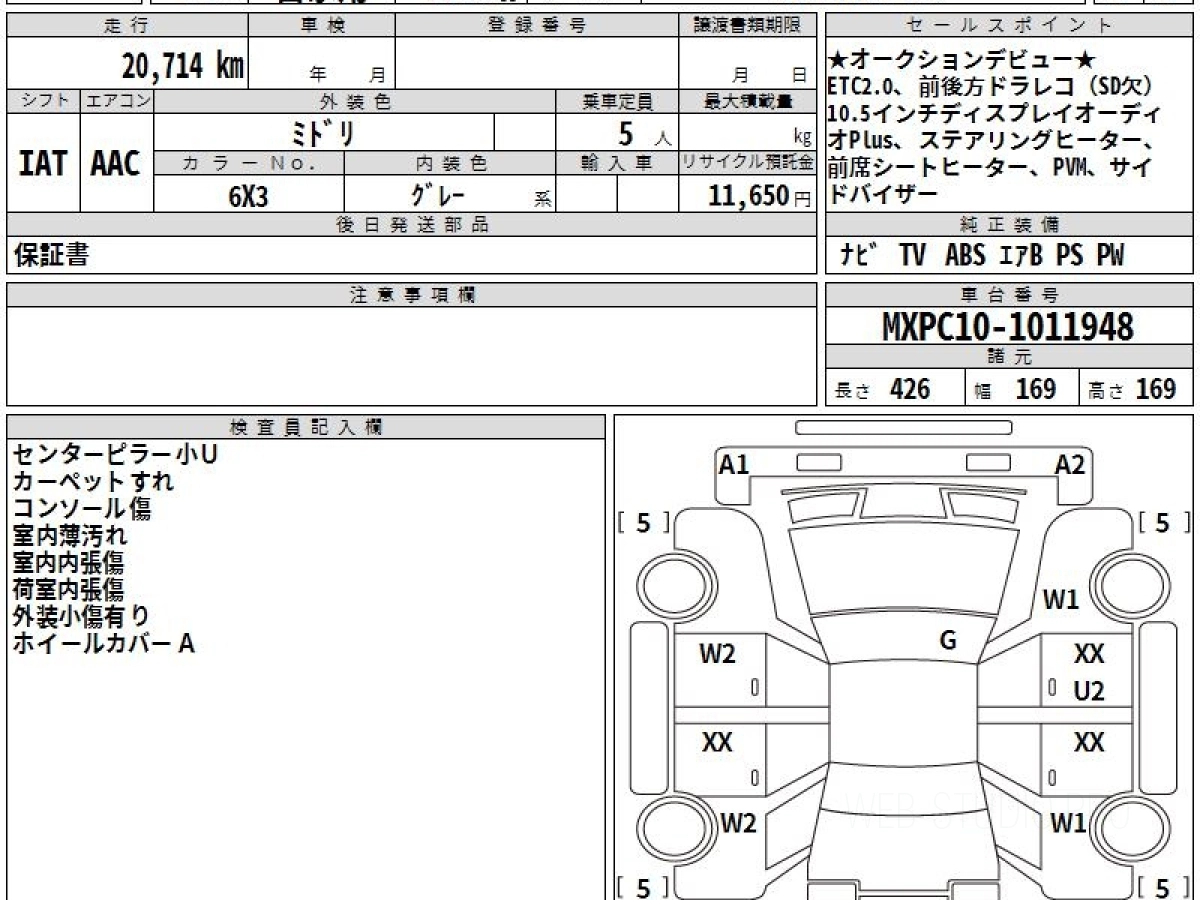Click the U2 dent marker on the car diagram
1200x900 pixels.
tap(1088, 691)
